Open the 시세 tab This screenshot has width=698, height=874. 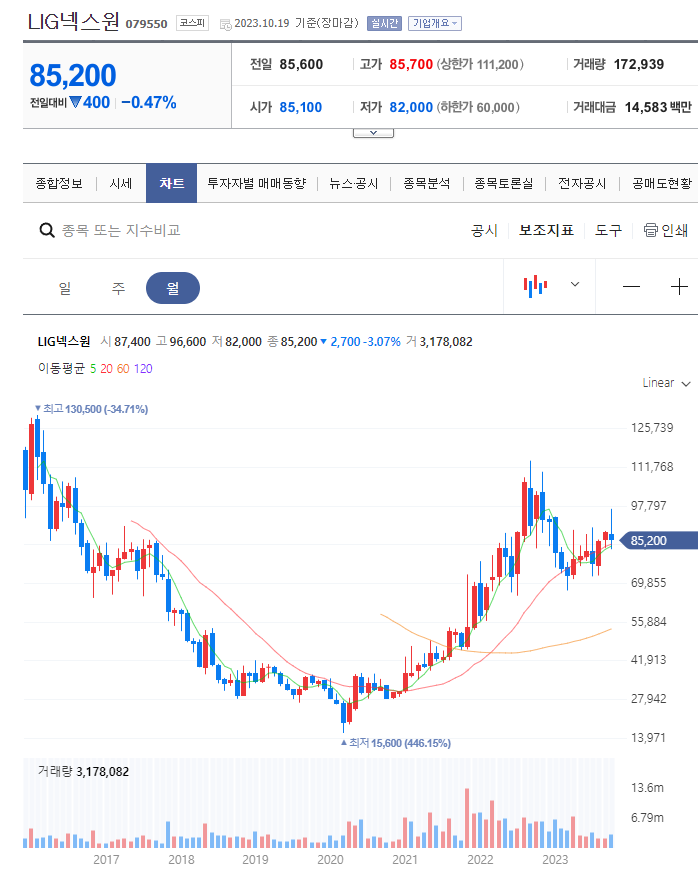point(120,183)
